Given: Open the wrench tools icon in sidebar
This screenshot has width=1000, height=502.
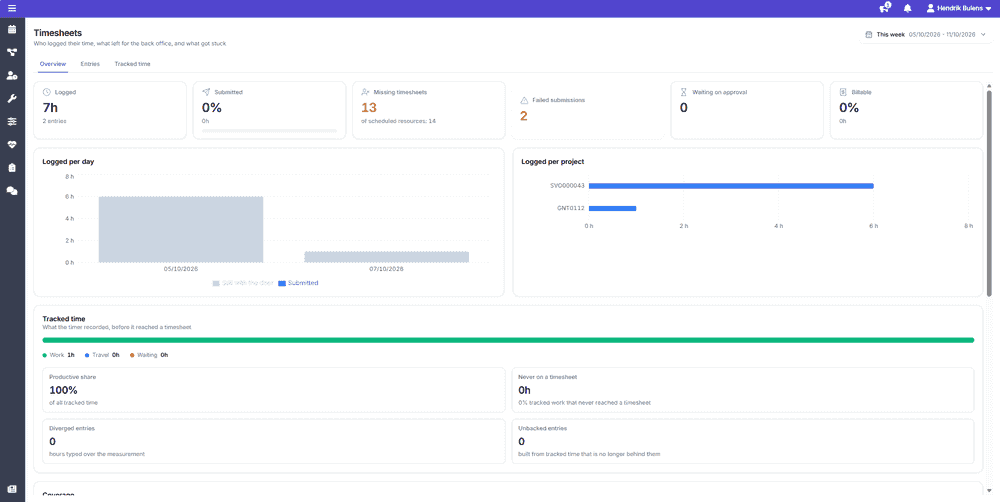Looking at the screenshot, I should click(11, 98).
